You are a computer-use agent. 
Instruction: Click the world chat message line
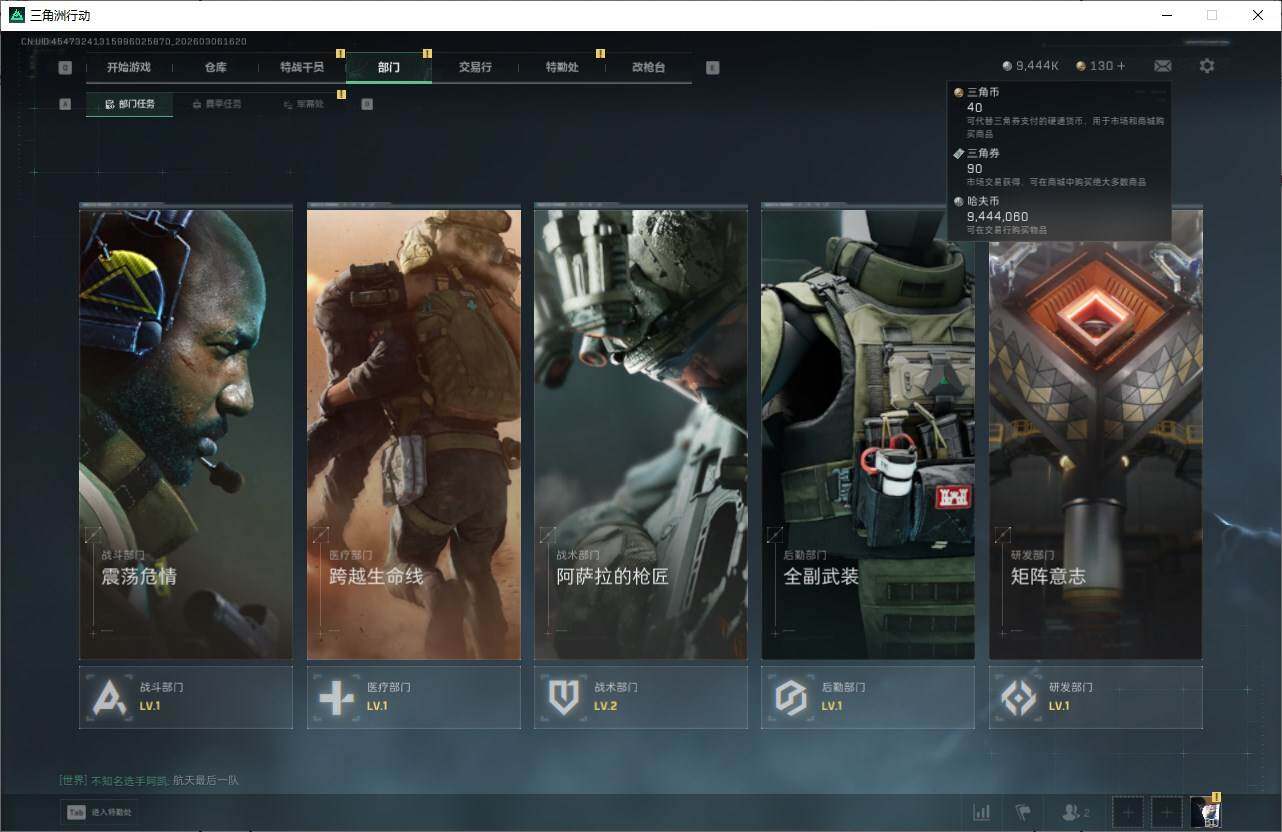(149, 780)
